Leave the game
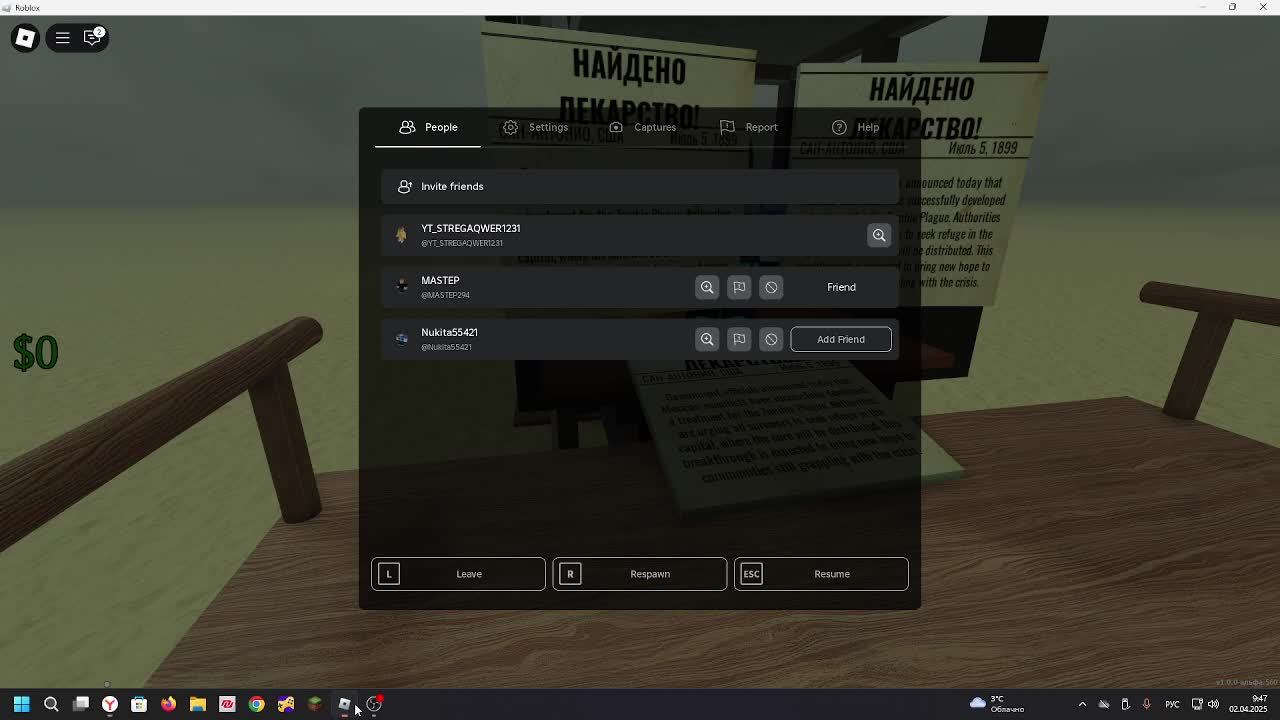The height and width of the screenshot is (720, 1280). pos(458,574)
